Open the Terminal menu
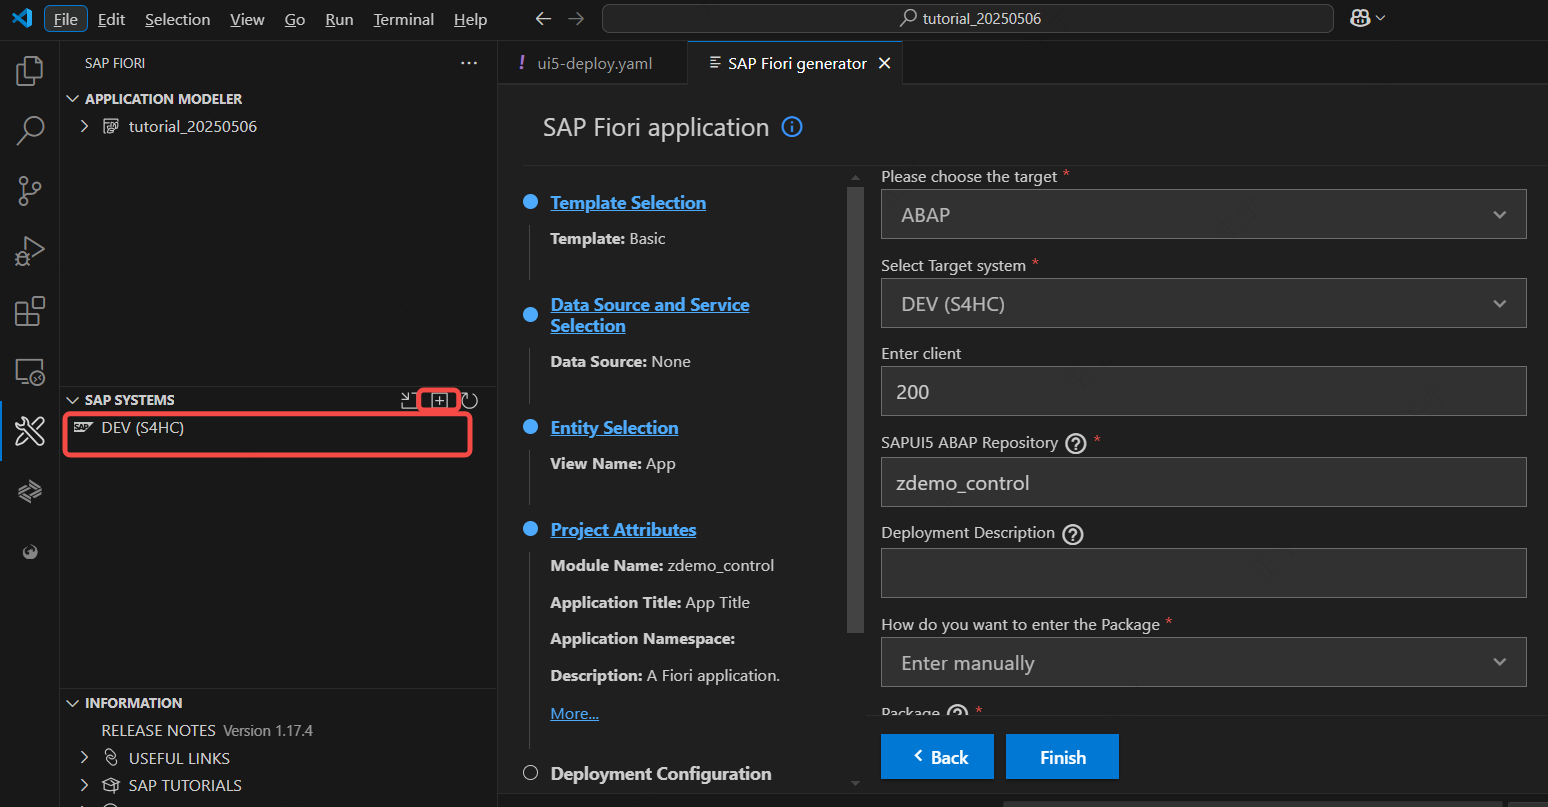Screen dimensions: 1548x807 point(404,19)
